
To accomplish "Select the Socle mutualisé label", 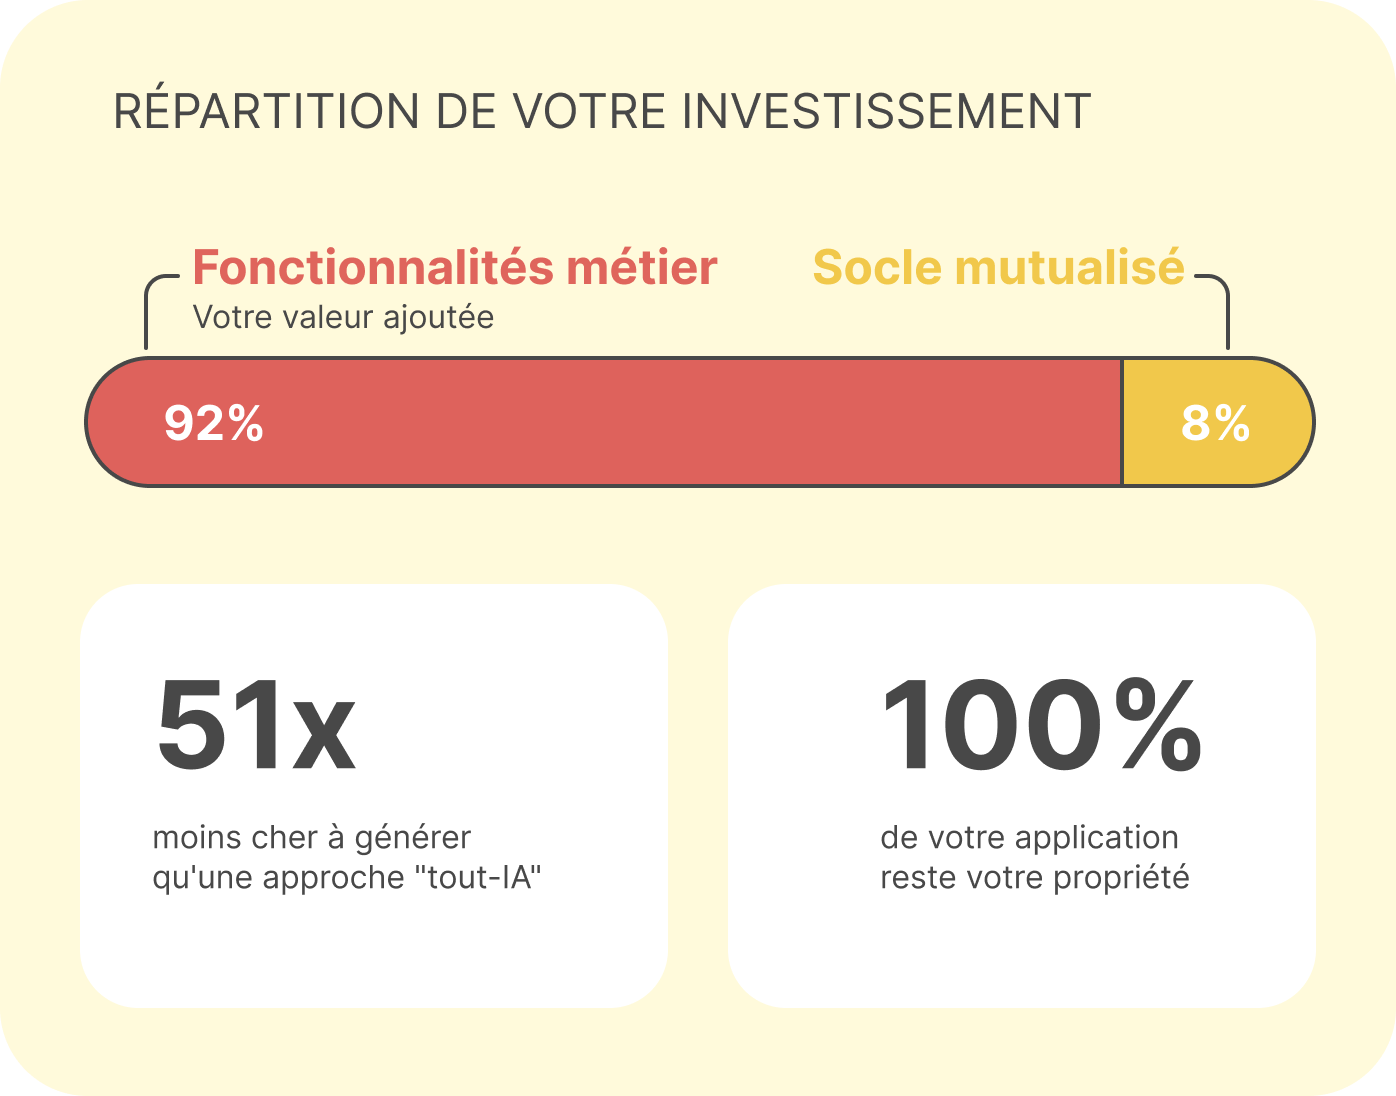I will click(998, 268).
